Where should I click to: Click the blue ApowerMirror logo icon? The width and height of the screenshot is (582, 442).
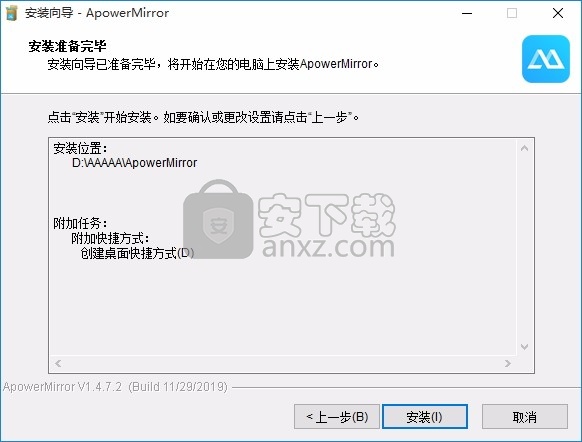click(x=546, y=59)
